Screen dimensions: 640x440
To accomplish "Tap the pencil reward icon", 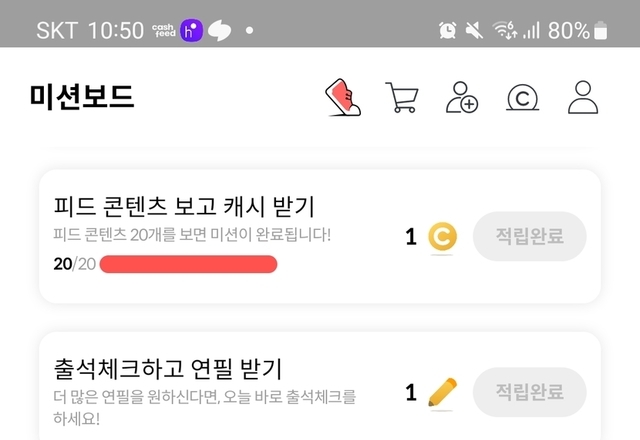I will (441, 392).
